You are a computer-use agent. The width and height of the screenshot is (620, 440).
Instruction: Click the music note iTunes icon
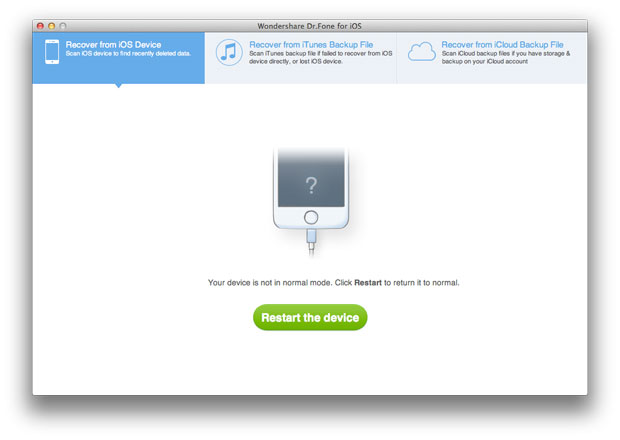[x=229, y=52]
